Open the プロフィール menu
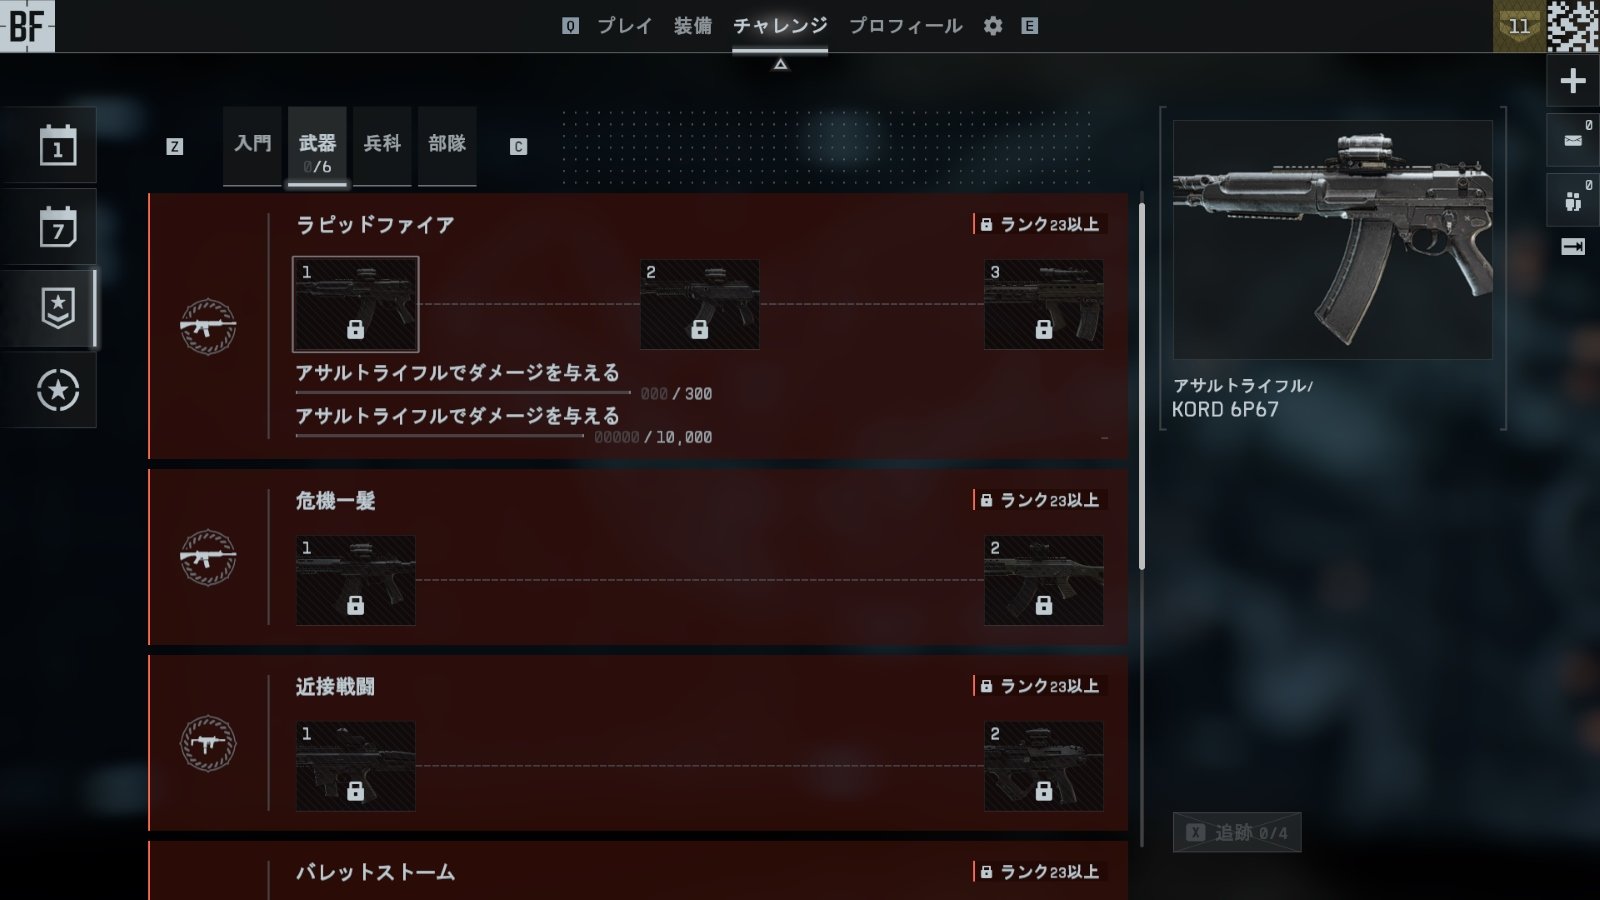The height and width of the screenshot is (900, 1600). coord(905,26)
